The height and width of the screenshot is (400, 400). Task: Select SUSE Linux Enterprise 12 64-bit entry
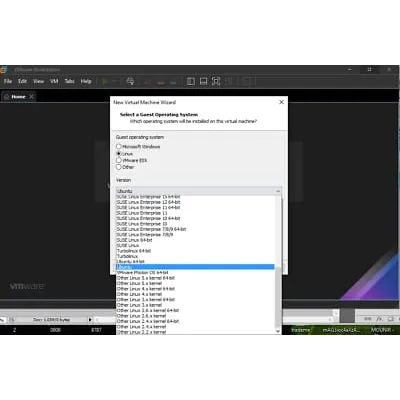pyautogui.click(x=148, y=202)
